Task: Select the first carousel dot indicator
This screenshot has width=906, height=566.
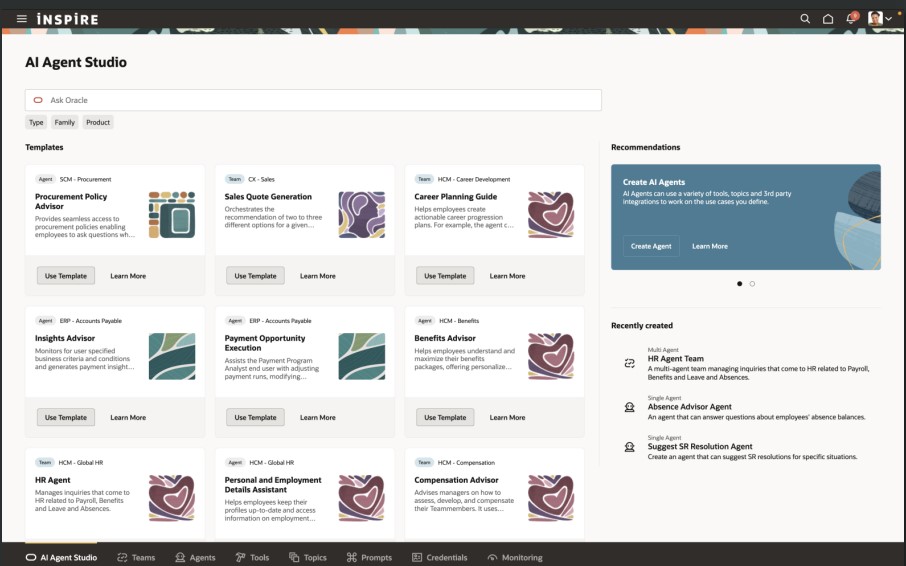Action: pyautogui.click(x=740, y=284)
